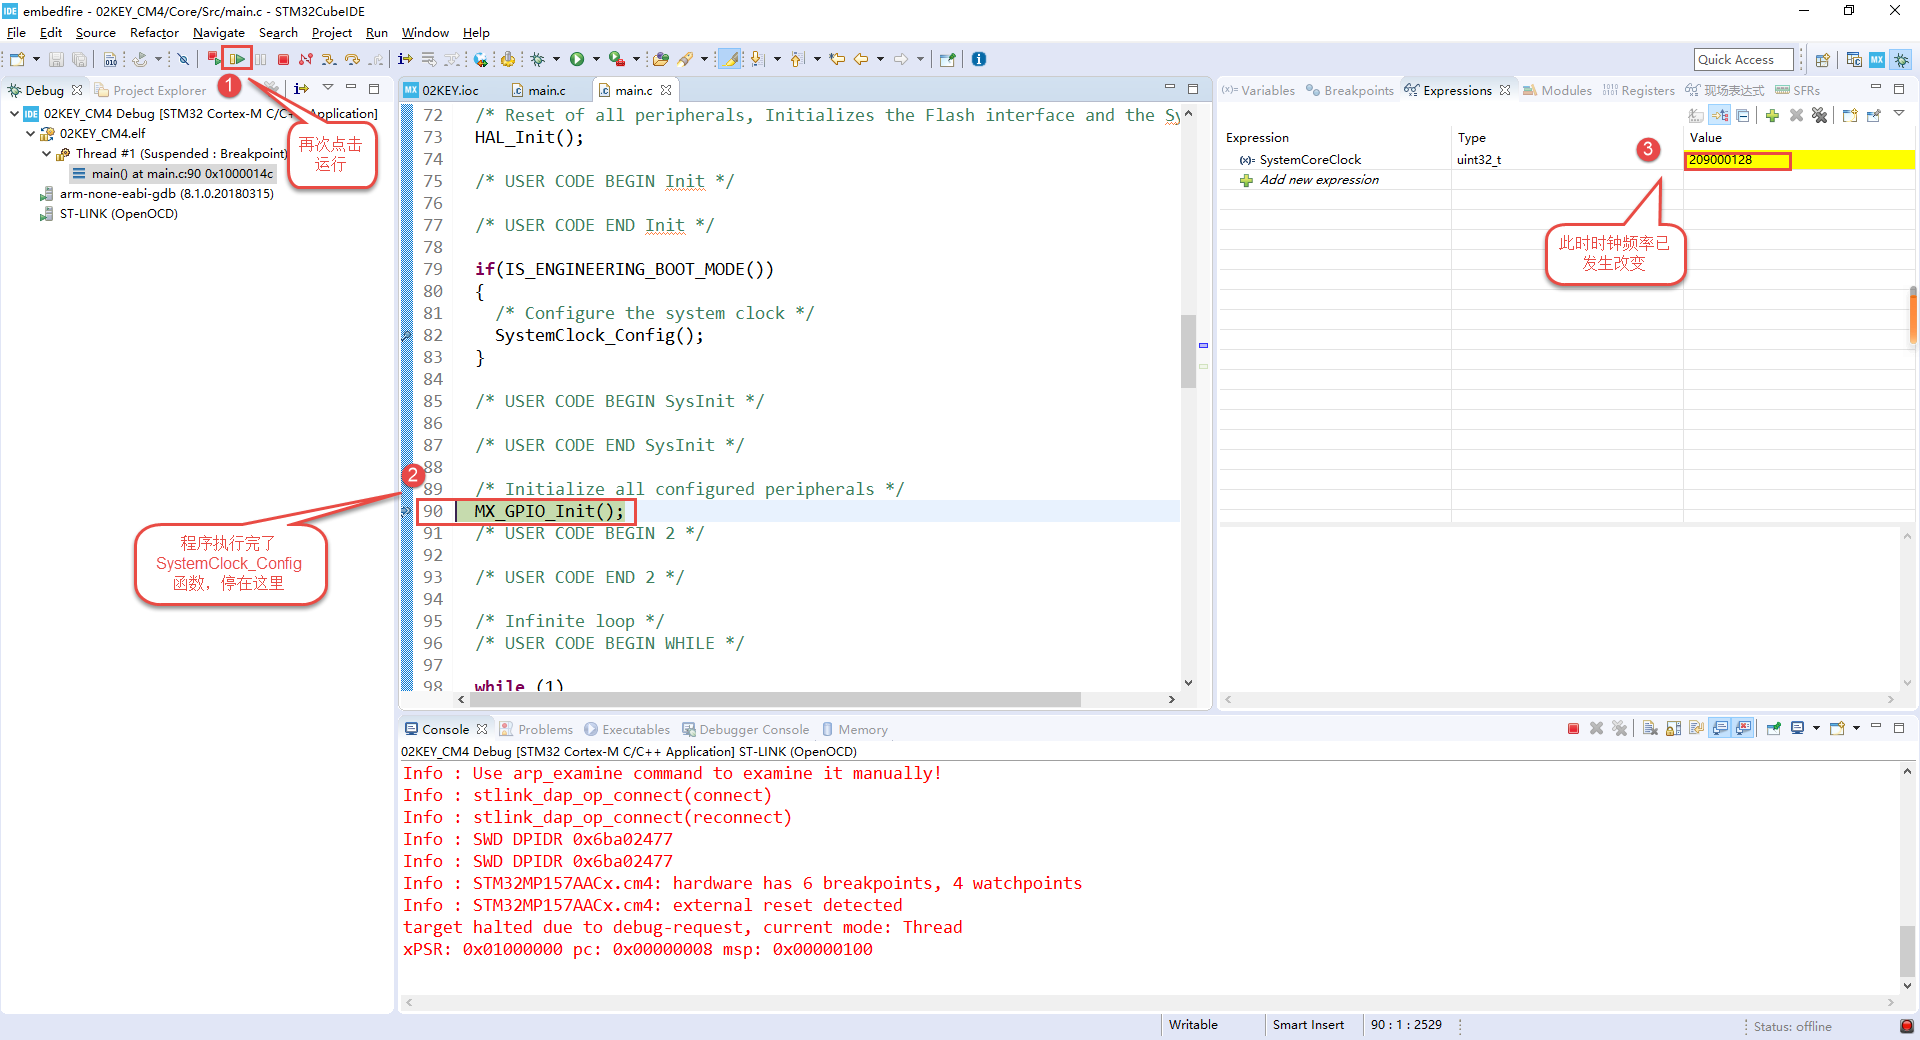The height and width of the screenshot is (1040, 1920).
Task: Click editor vertical scrollbar thumb
Action: (x=1188, y=351)
